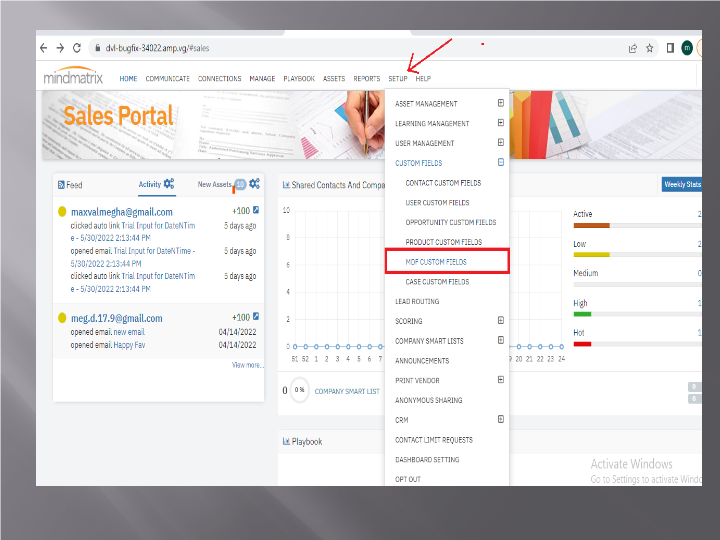Open Activity panel settings gear
Viewport: 720px width, 540px height.
click(x=169, y=184)
